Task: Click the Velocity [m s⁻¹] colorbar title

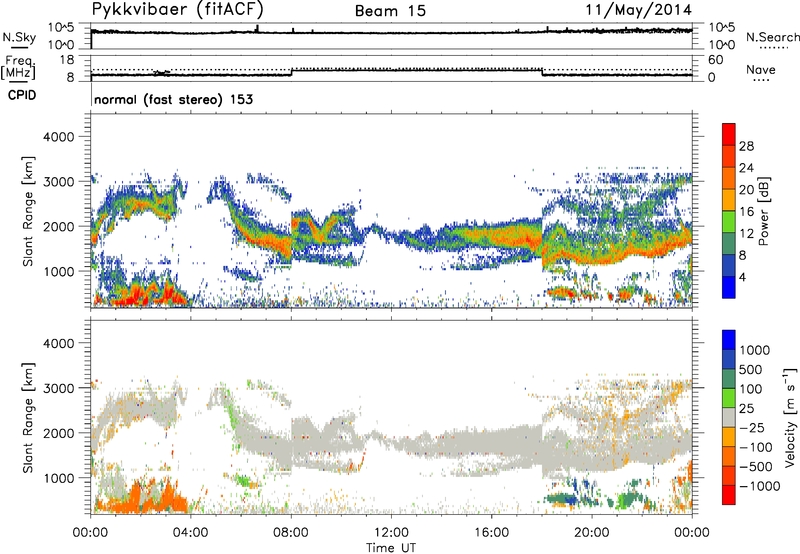Action: [x=790, y=417]
